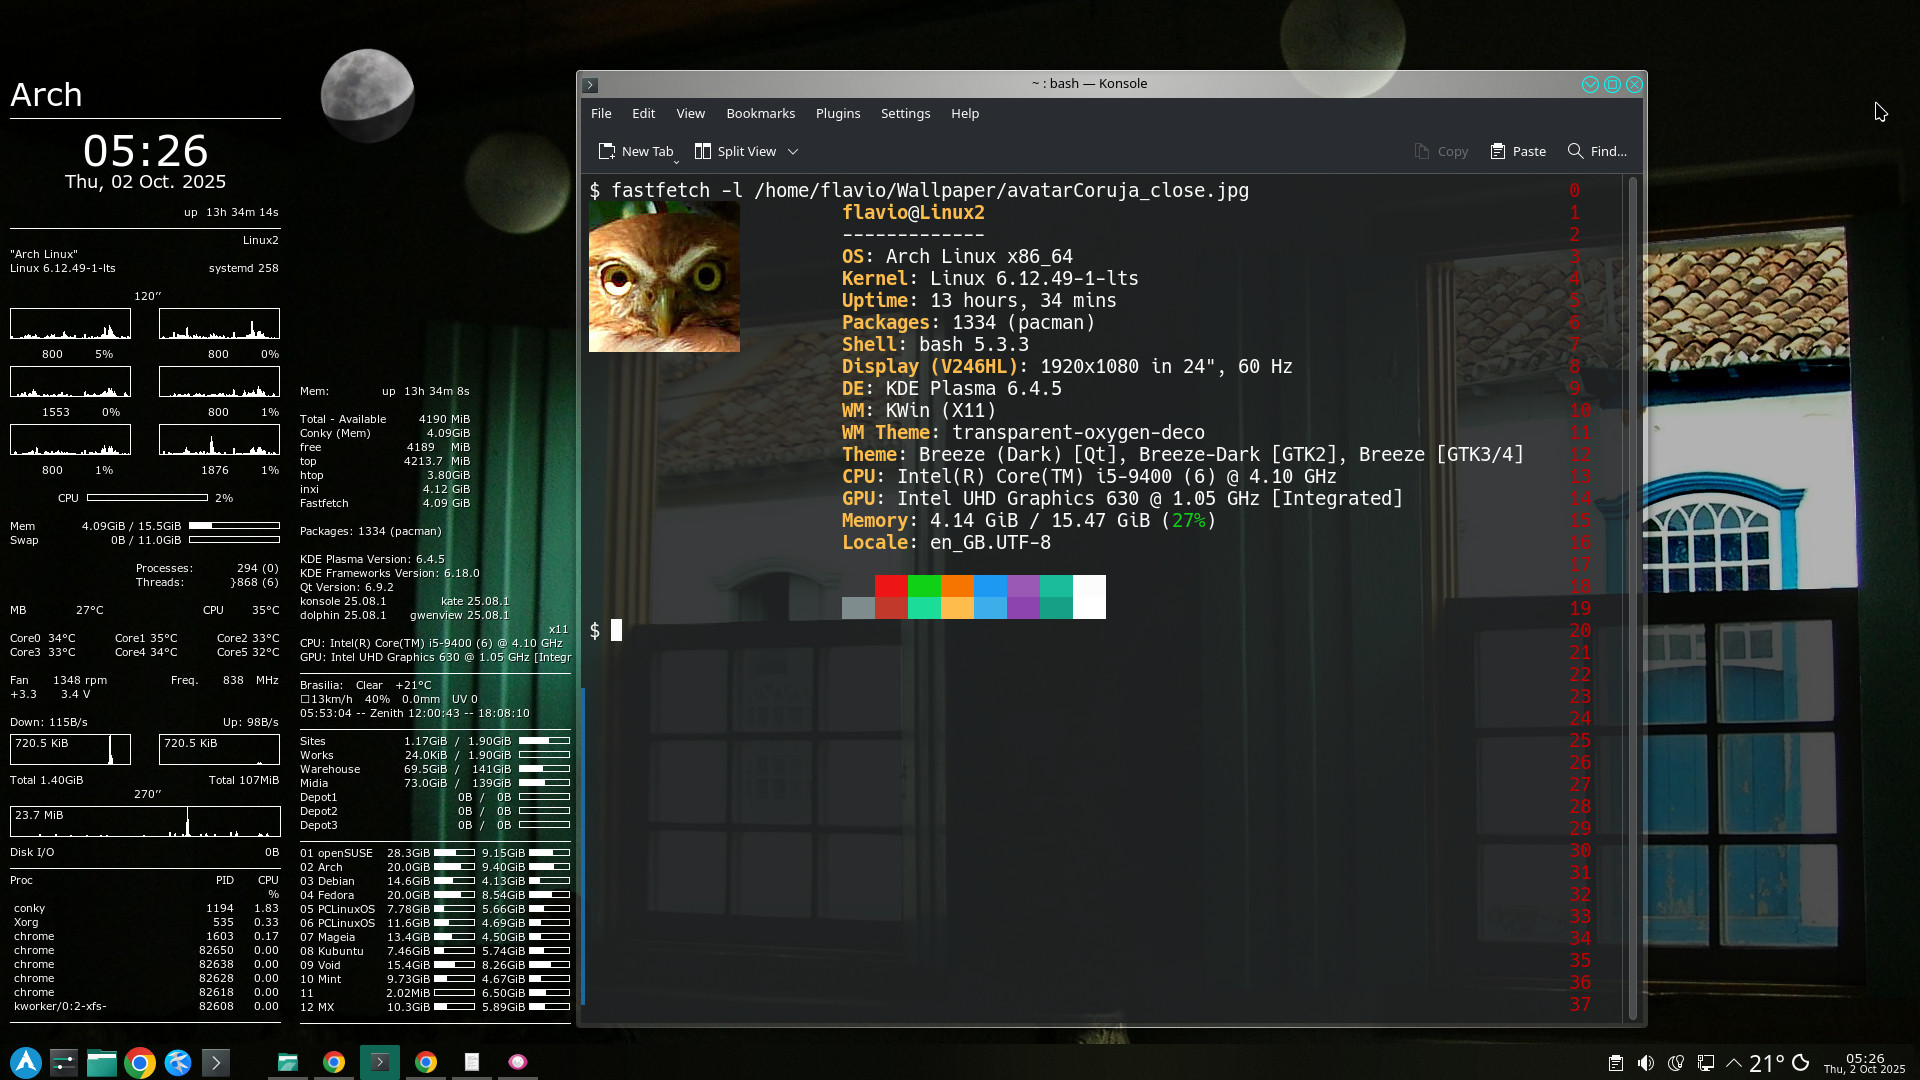Launch Google Chrome from pinned taskbar
The image size is (1920, 1080).
tap(140, 1062)
